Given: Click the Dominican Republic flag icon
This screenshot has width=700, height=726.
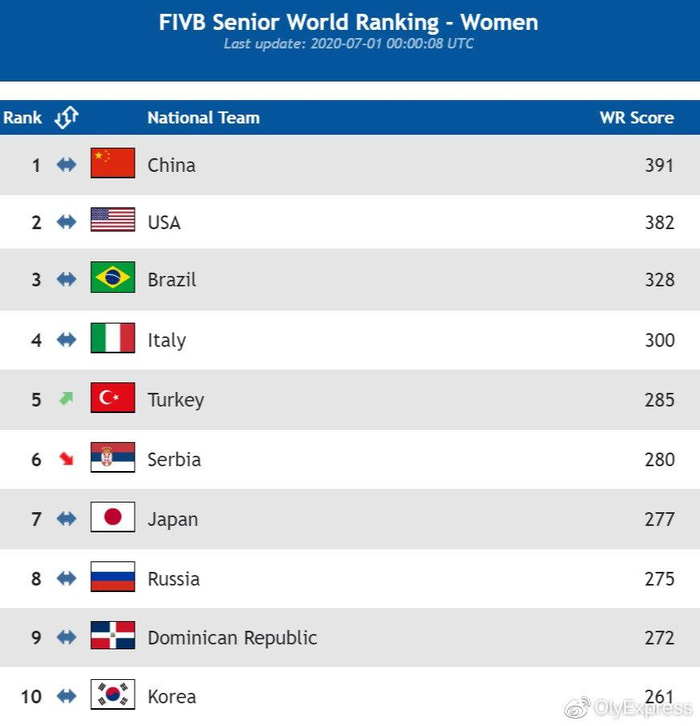Looking at the screenshot, I should coord(113,636).
